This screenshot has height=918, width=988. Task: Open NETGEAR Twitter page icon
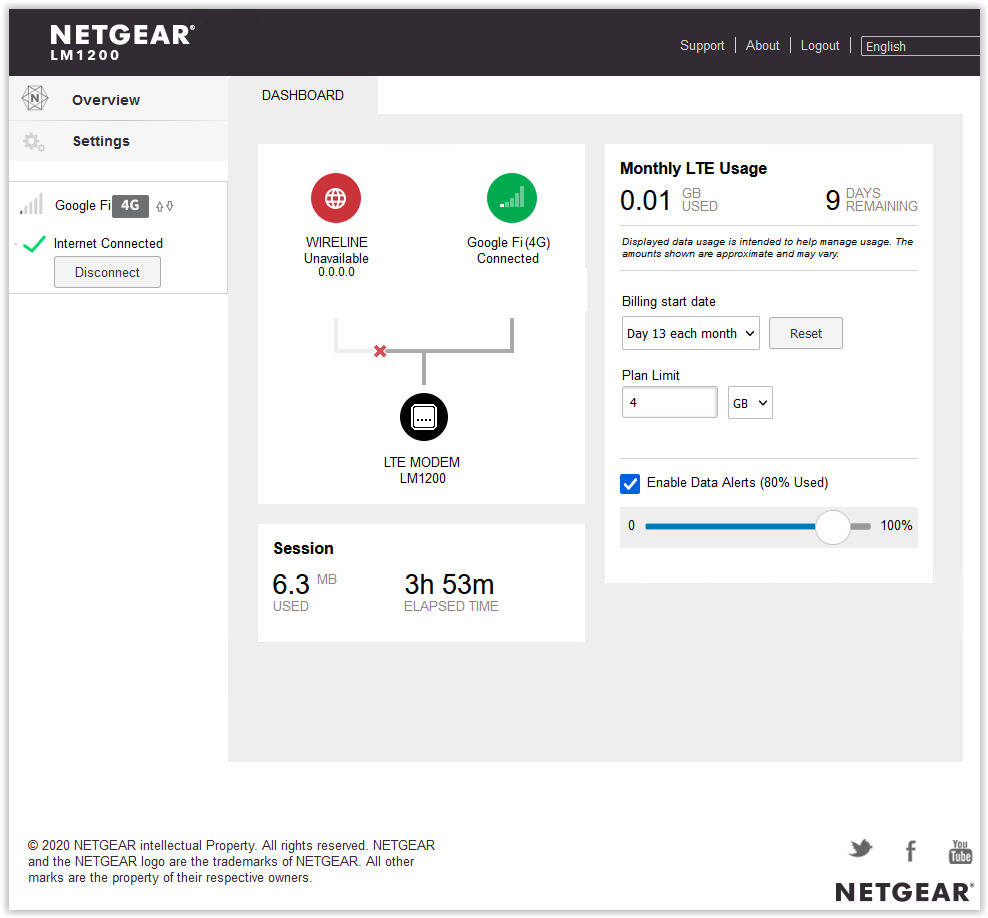coord(860,850)
